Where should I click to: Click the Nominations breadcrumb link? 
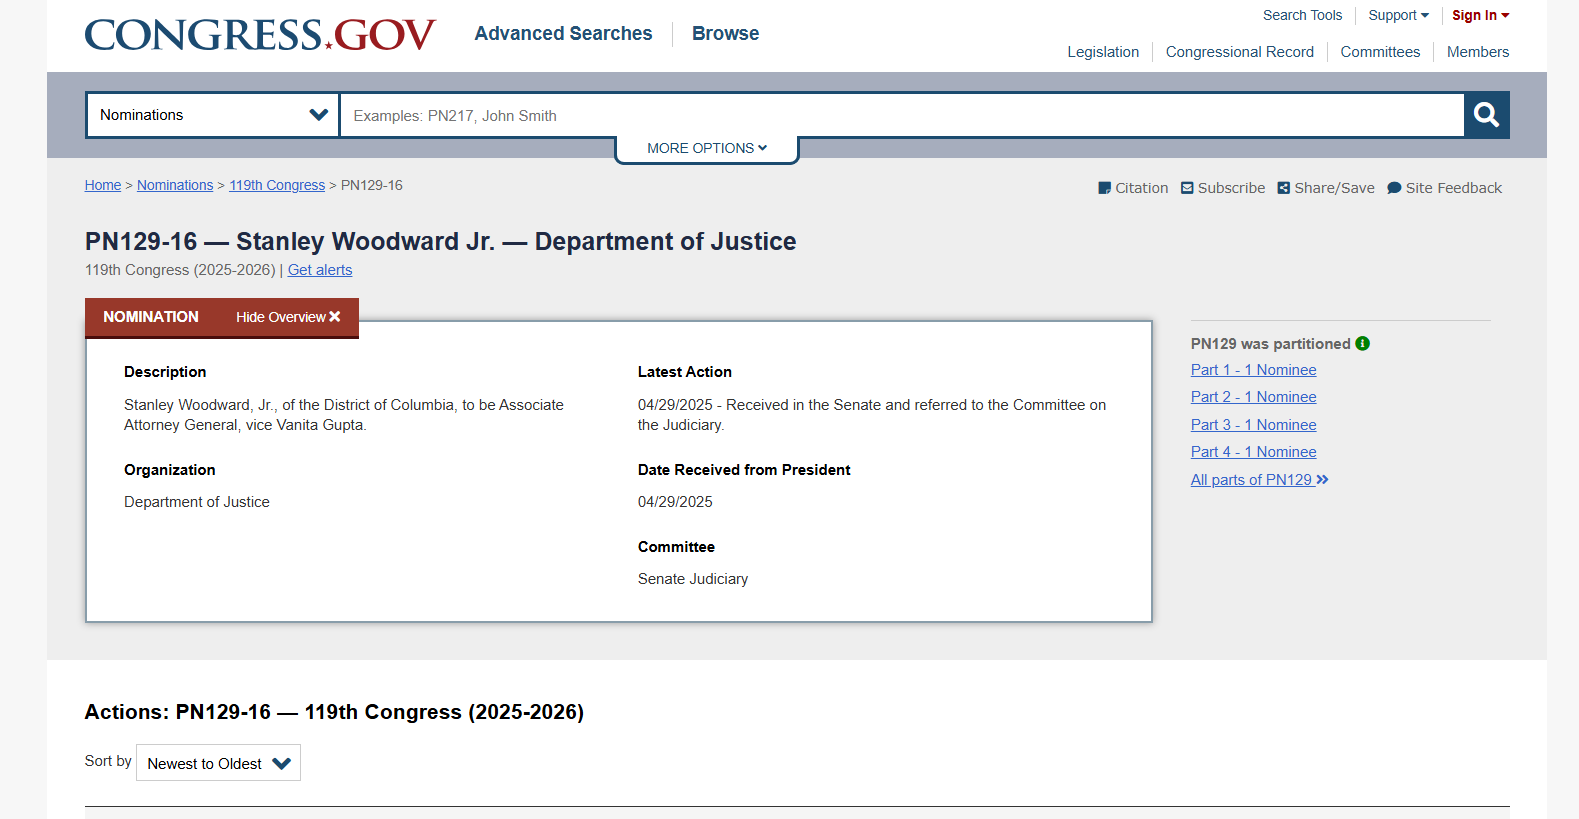coord(175,185)
